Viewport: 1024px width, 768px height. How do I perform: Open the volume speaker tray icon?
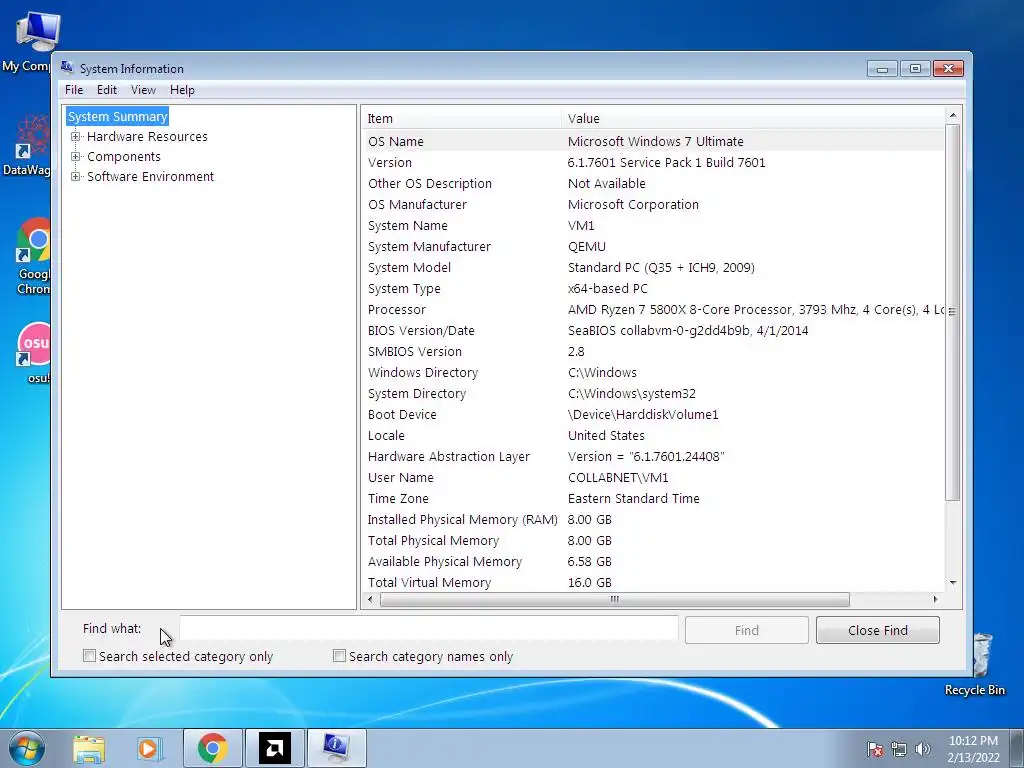click(x=923, y=749)
